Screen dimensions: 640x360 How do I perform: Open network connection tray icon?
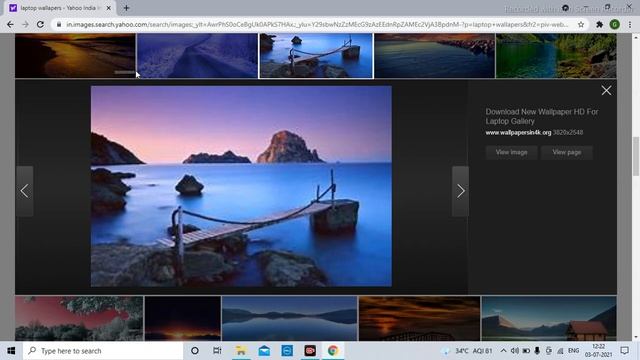[560, 351]
